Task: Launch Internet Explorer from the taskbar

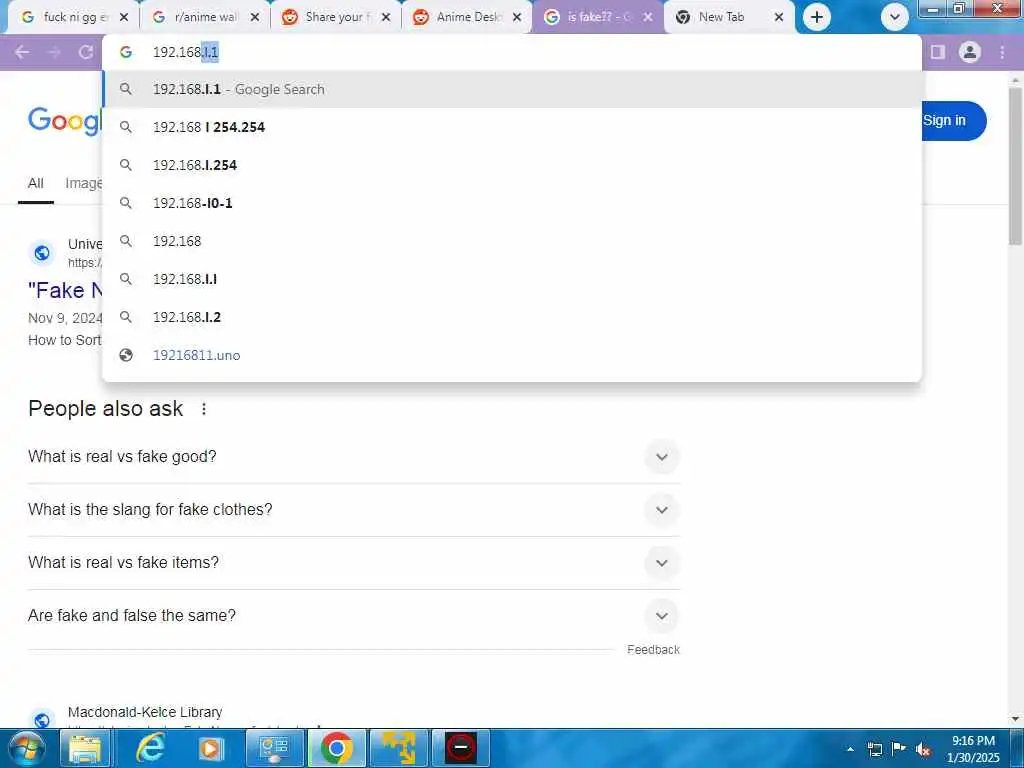Action: click(150, 748)
